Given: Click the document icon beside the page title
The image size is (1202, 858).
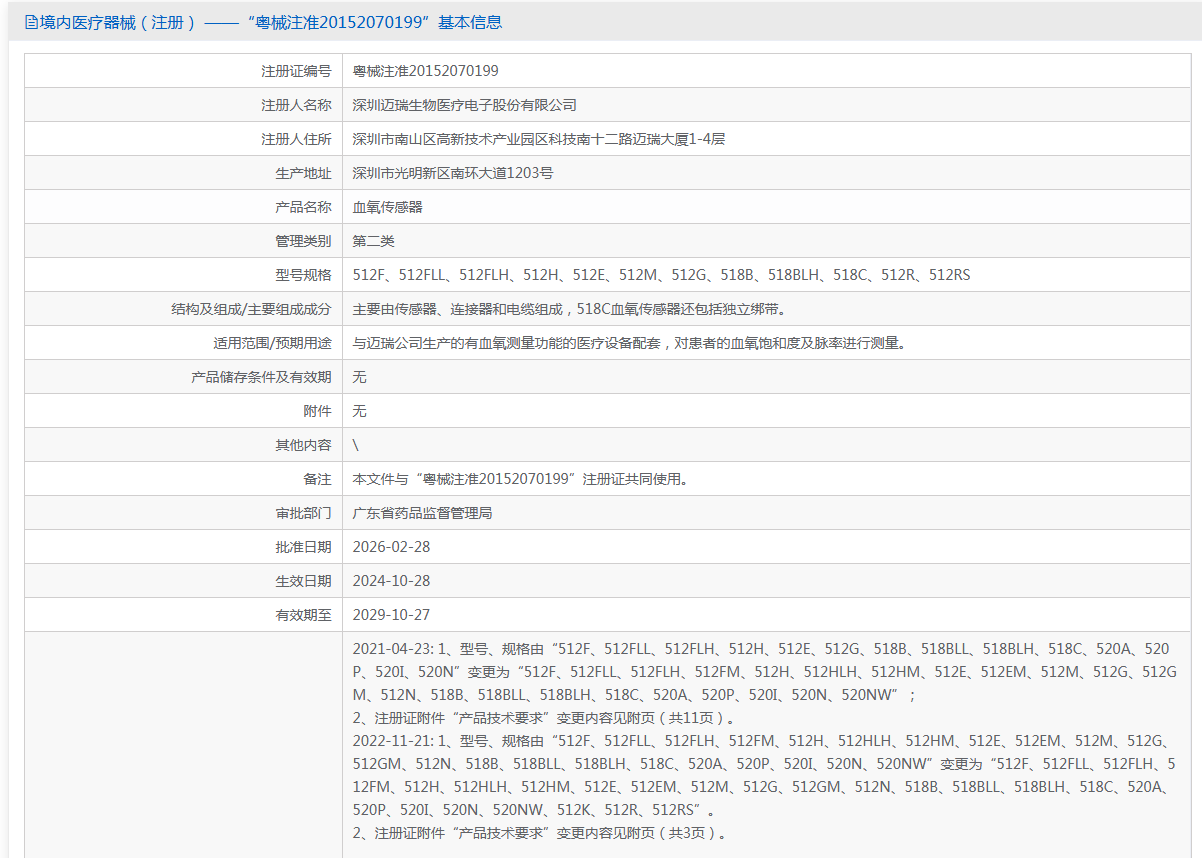Looking at the screenshot, I should point(31,22).
